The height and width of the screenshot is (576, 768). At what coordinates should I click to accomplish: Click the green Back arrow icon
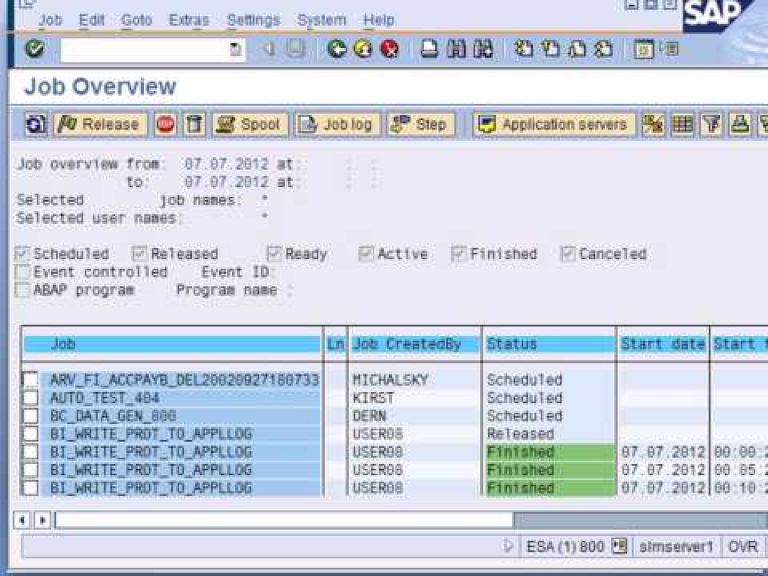pos(337,48)
